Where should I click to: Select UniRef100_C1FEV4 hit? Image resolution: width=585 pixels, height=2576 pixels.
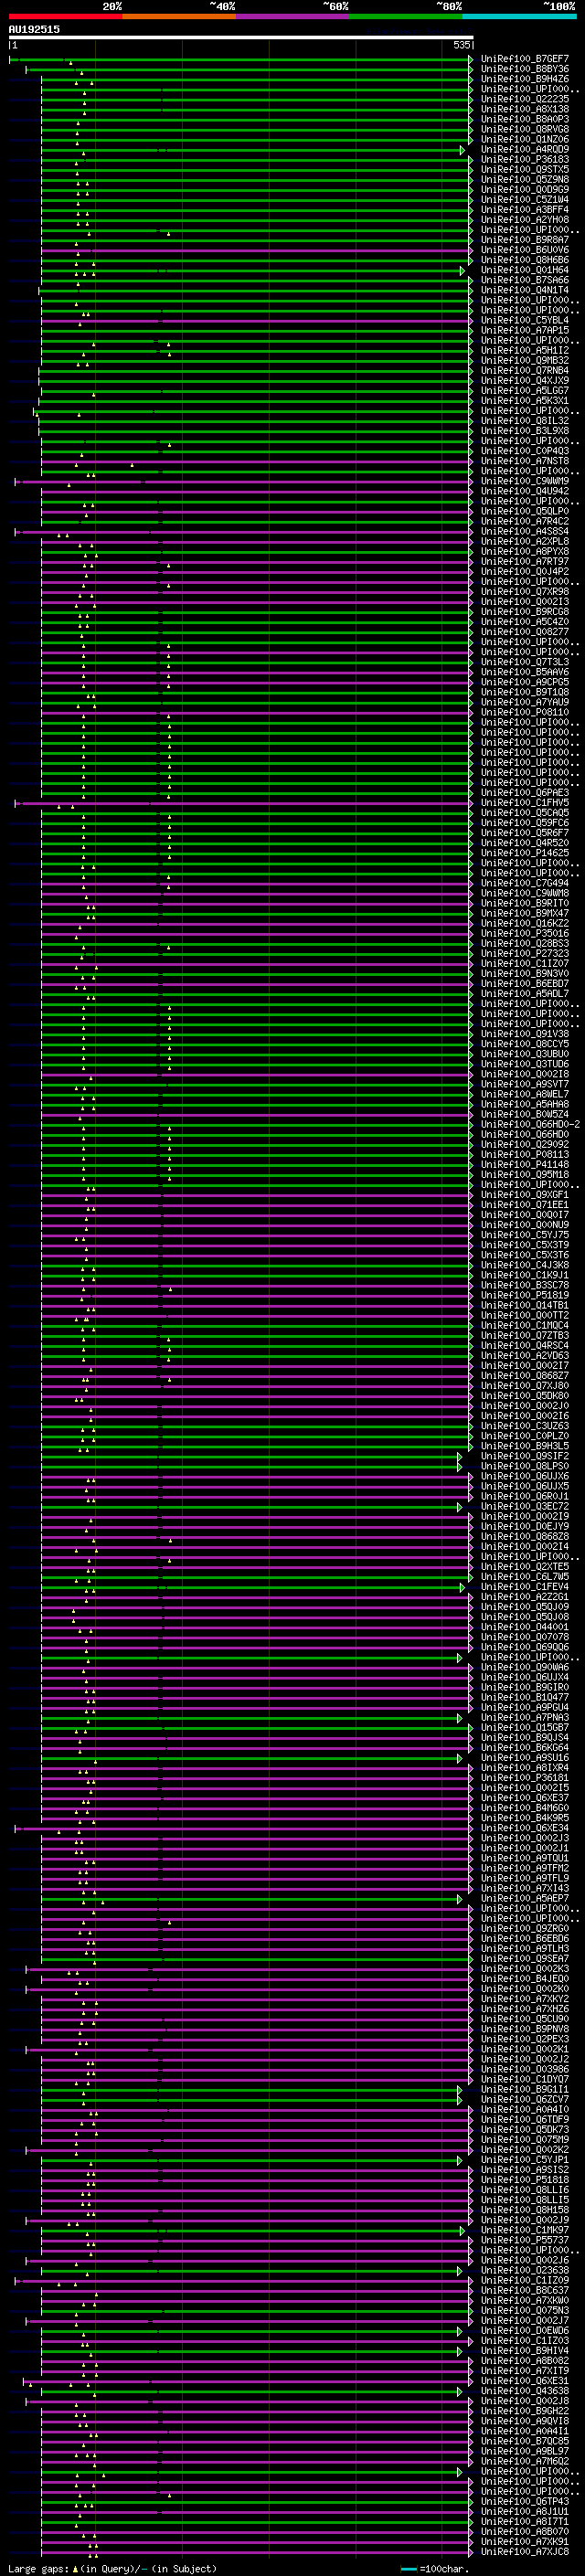tap(524, 1587)
